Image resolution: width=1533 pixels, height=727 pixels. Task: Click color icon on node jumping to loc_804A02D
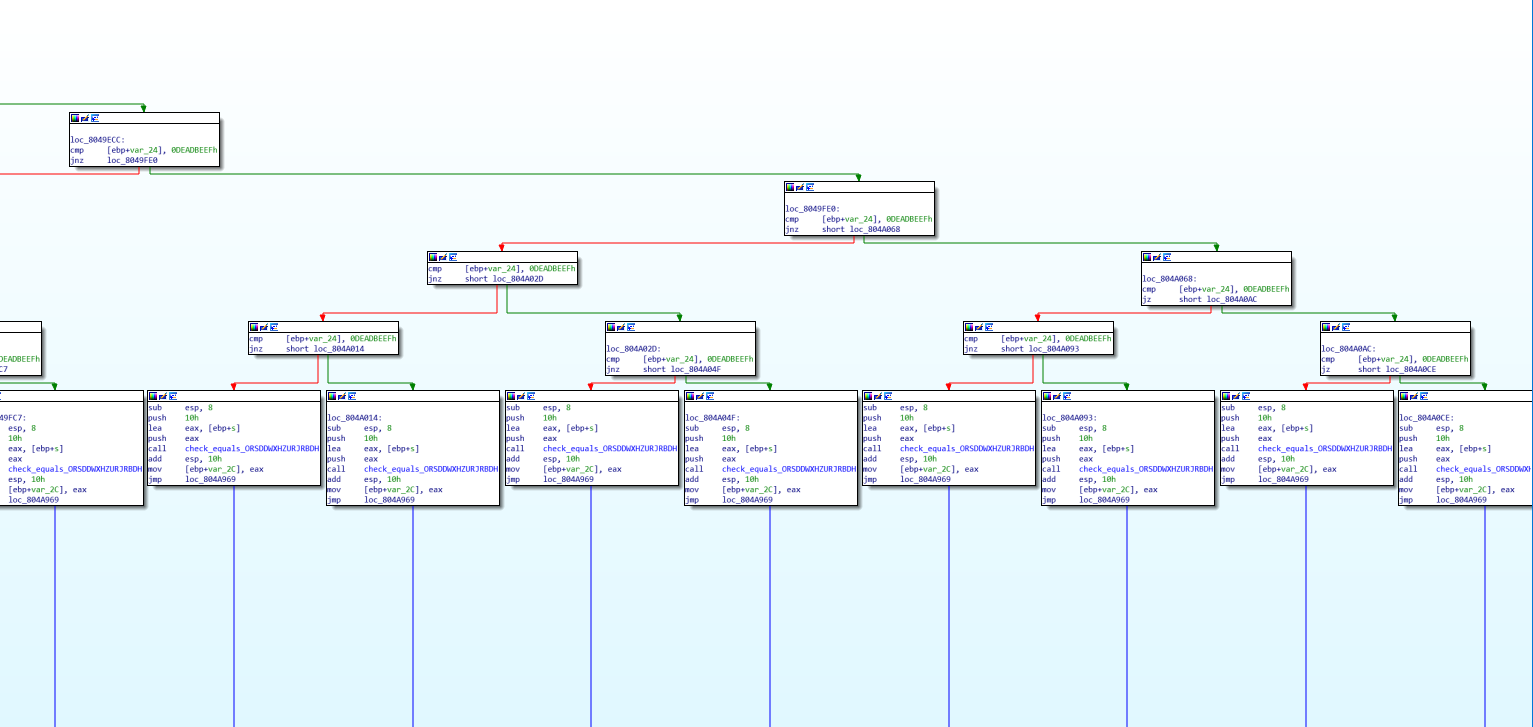(433, 257)
